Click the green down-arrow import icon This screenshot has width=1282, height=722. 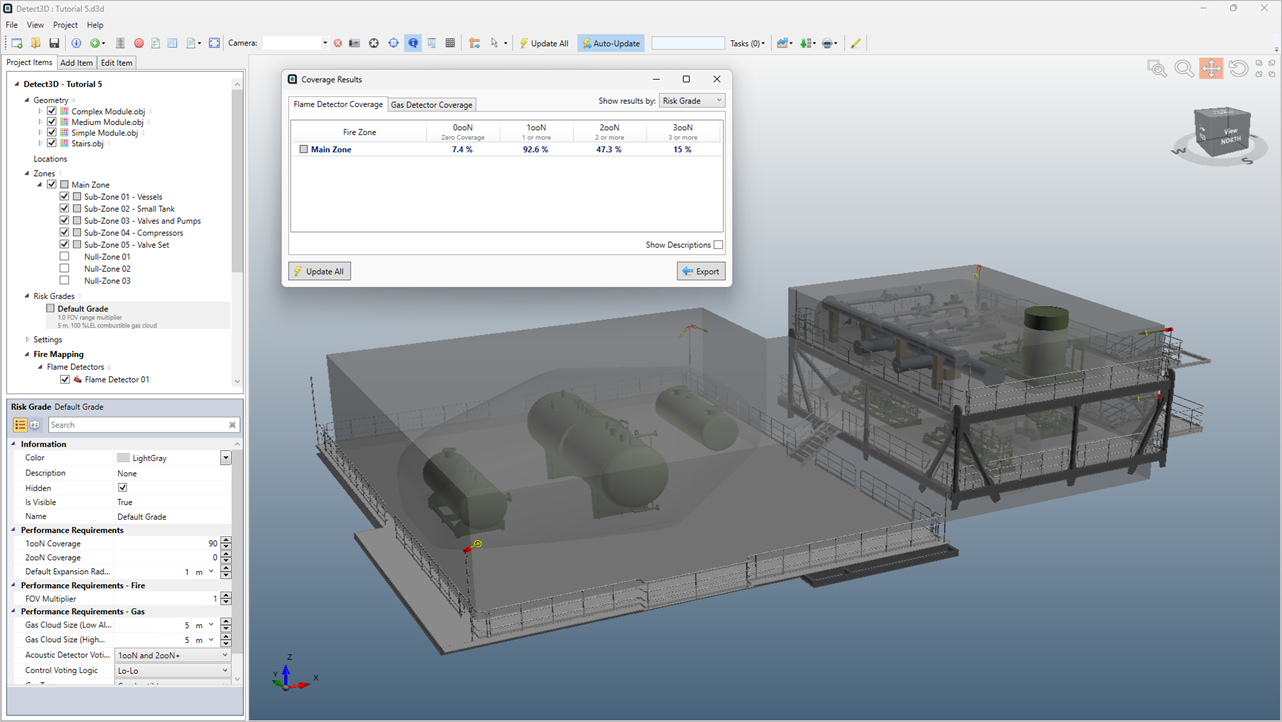(806, 43)
